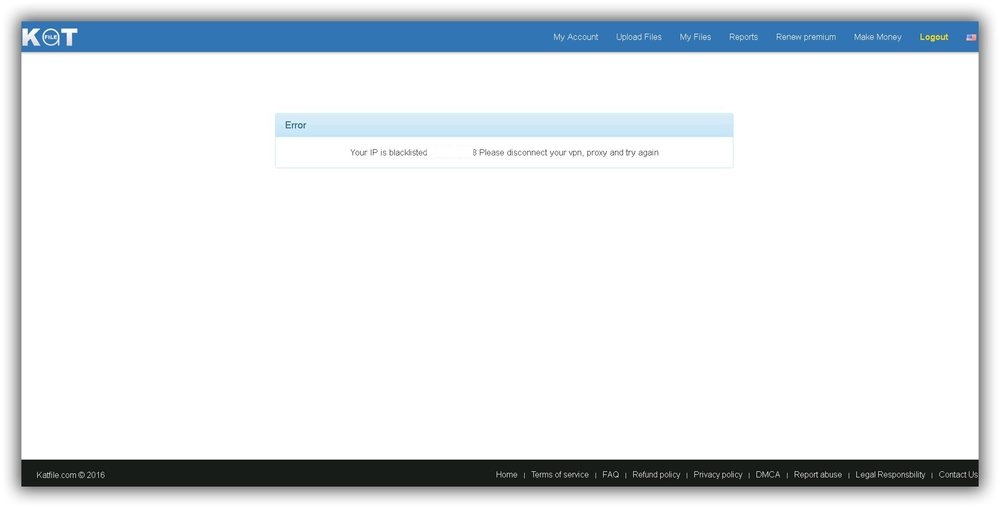Image resolution: width=1000 pixels, height=508 pixels.
Task: Select Renew premium in navbar
Action: [x=805, y=37]
